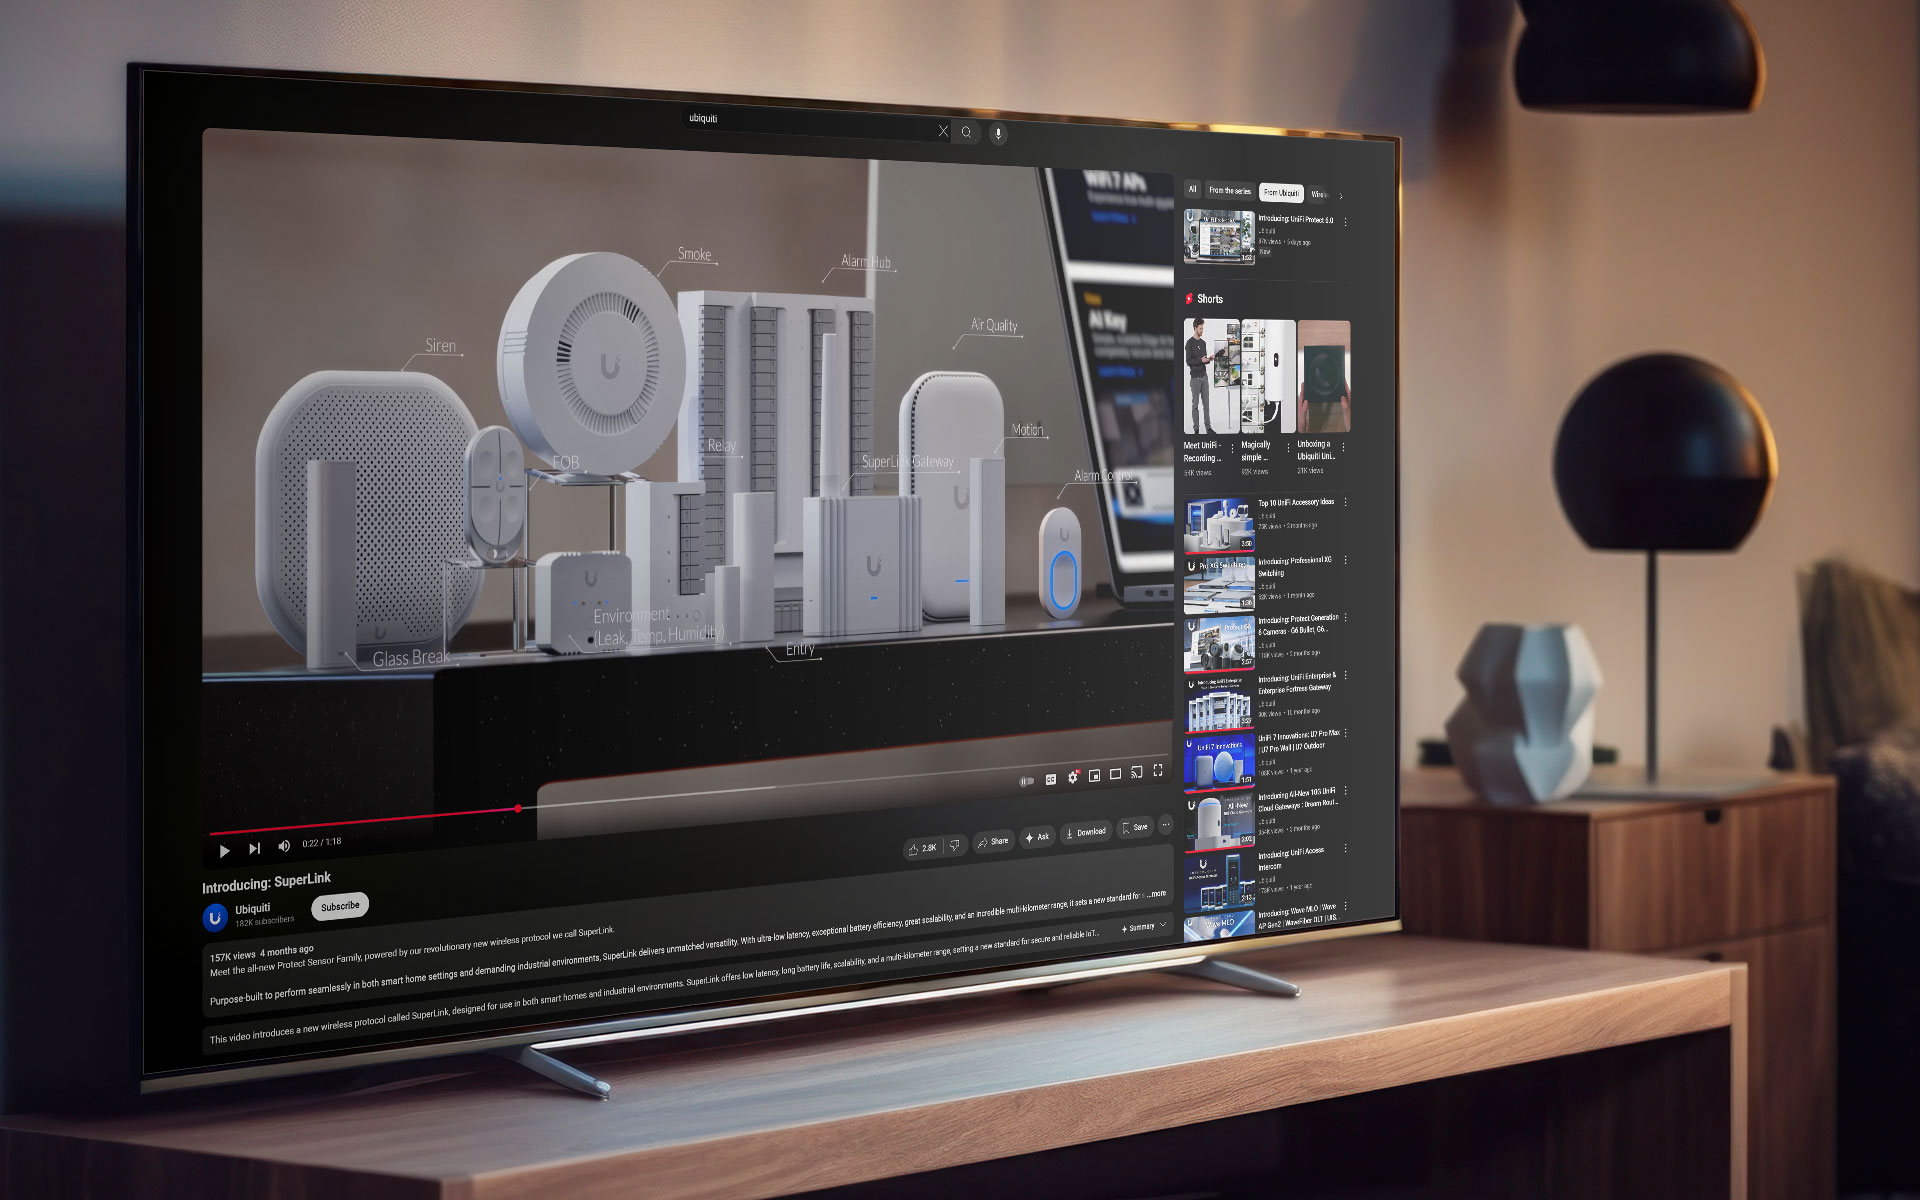Subscribe to the Ubiquiti channel
The image size is (1920, 1200).
pyautogui.click(x=340, y=906)
